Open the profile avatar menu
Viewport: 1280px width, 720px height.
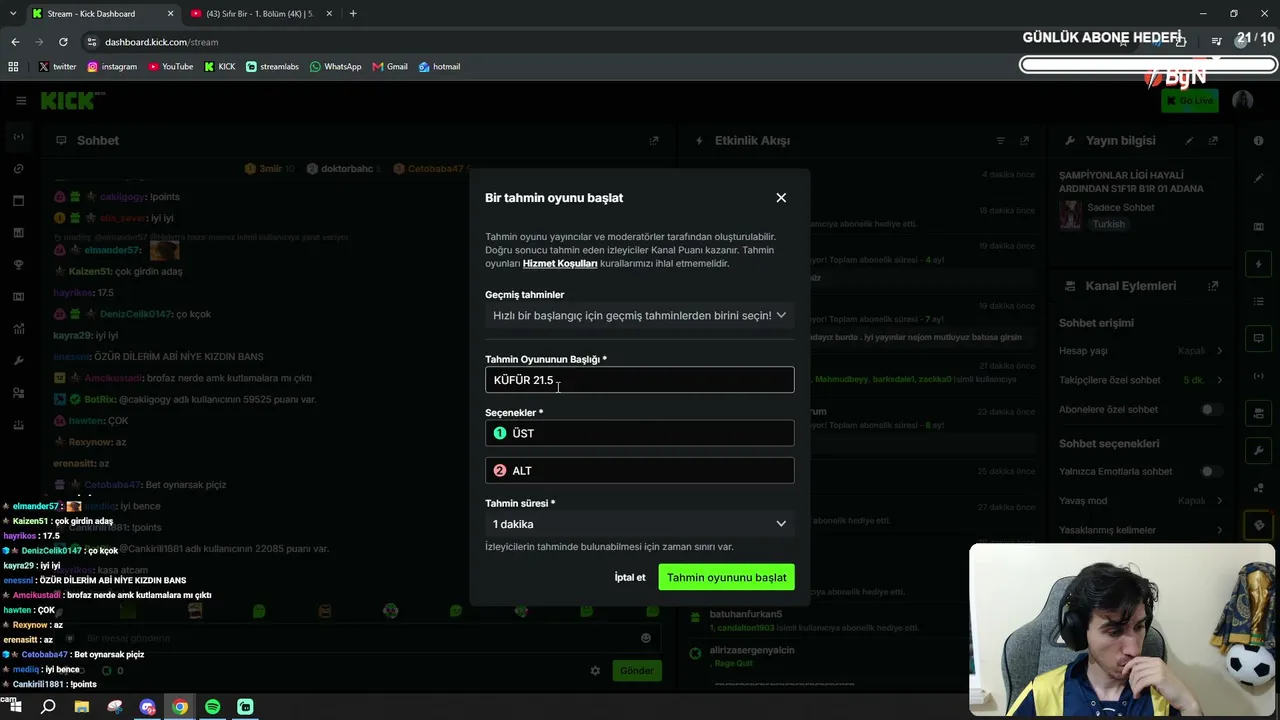coord(1243,100)
